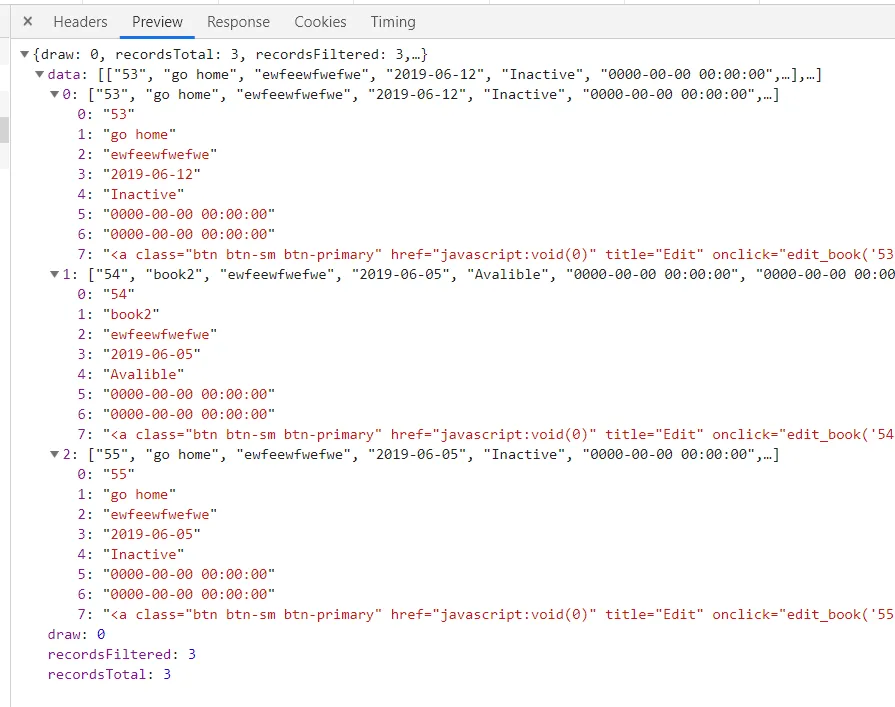
Task: Click the recordsFiltered: 3 property
Action: (x=122, y=655)
